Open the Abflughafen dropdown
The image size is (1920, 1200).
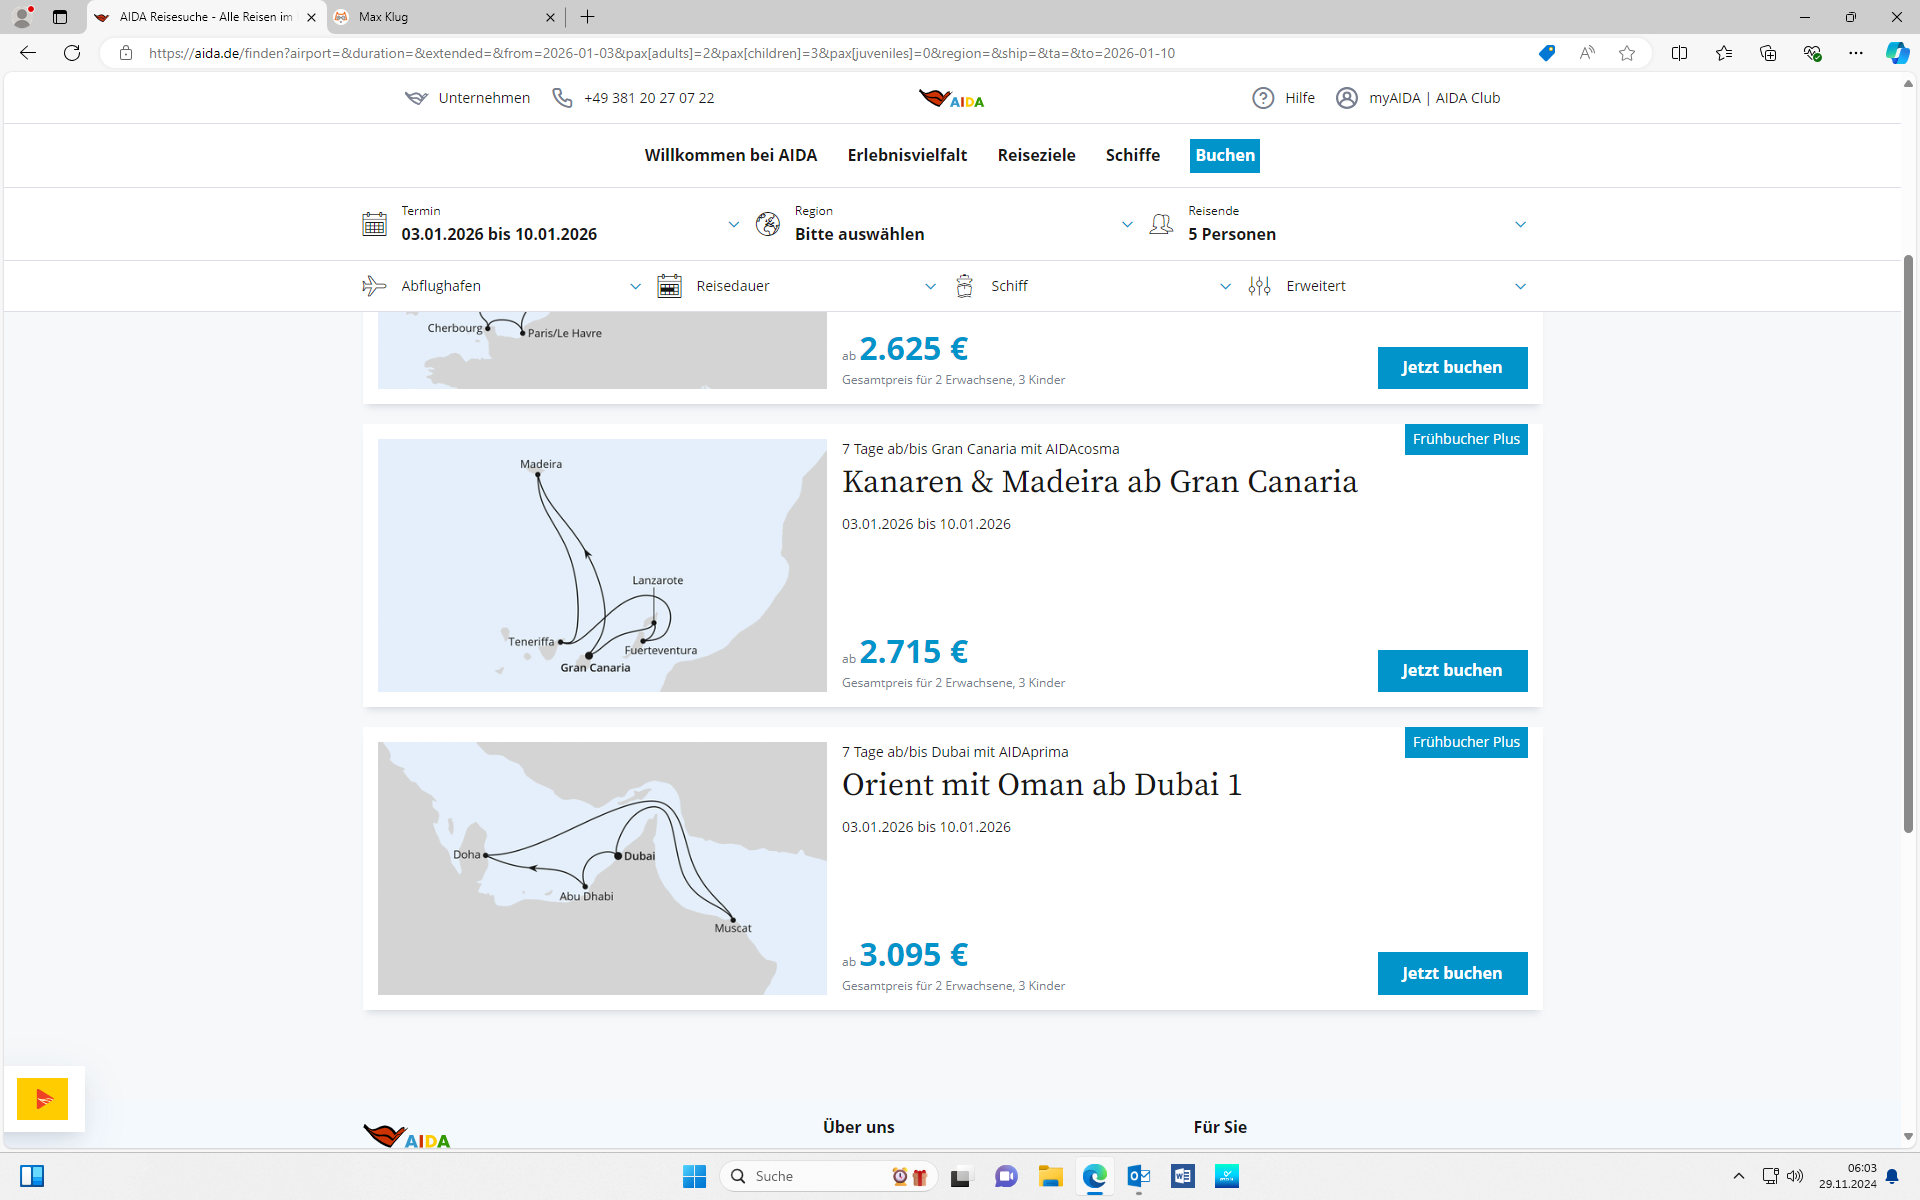click(x=634, y=287)
